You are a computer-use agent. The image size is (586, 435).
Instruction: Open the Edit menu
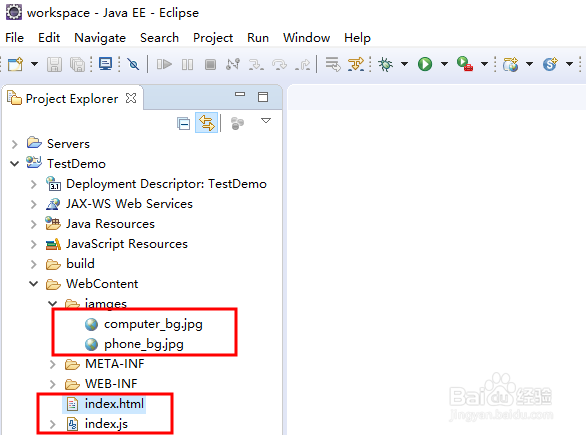tap(49, 38)
